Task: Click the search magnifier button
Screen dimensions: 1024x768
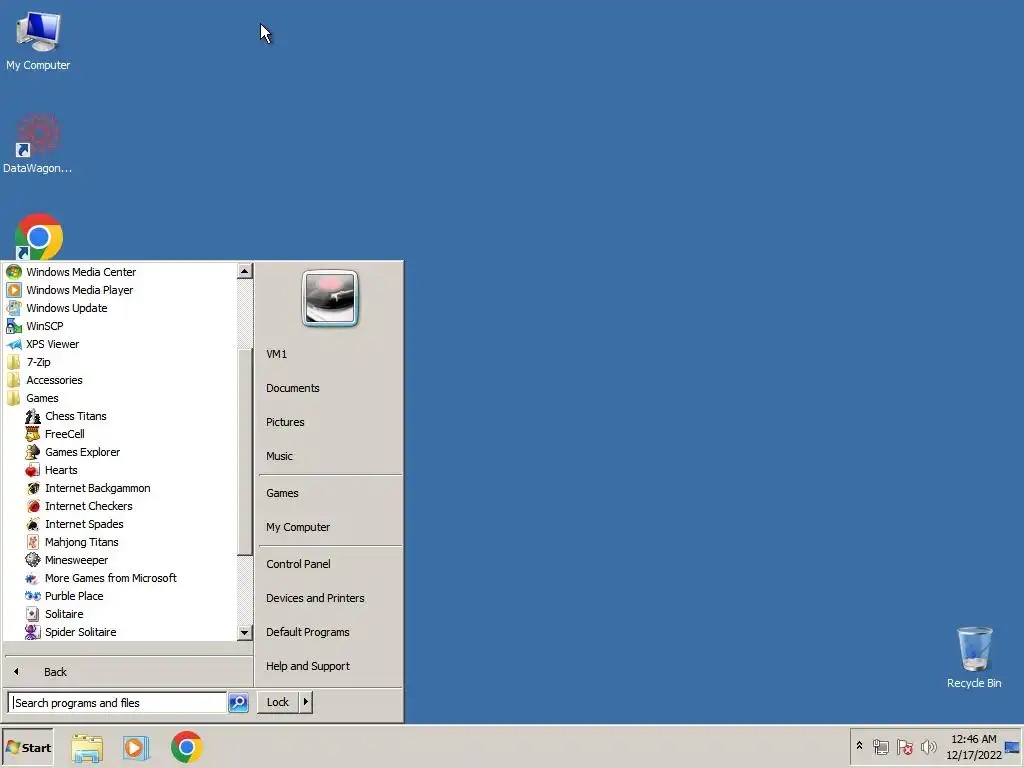Action: (238, 703)
